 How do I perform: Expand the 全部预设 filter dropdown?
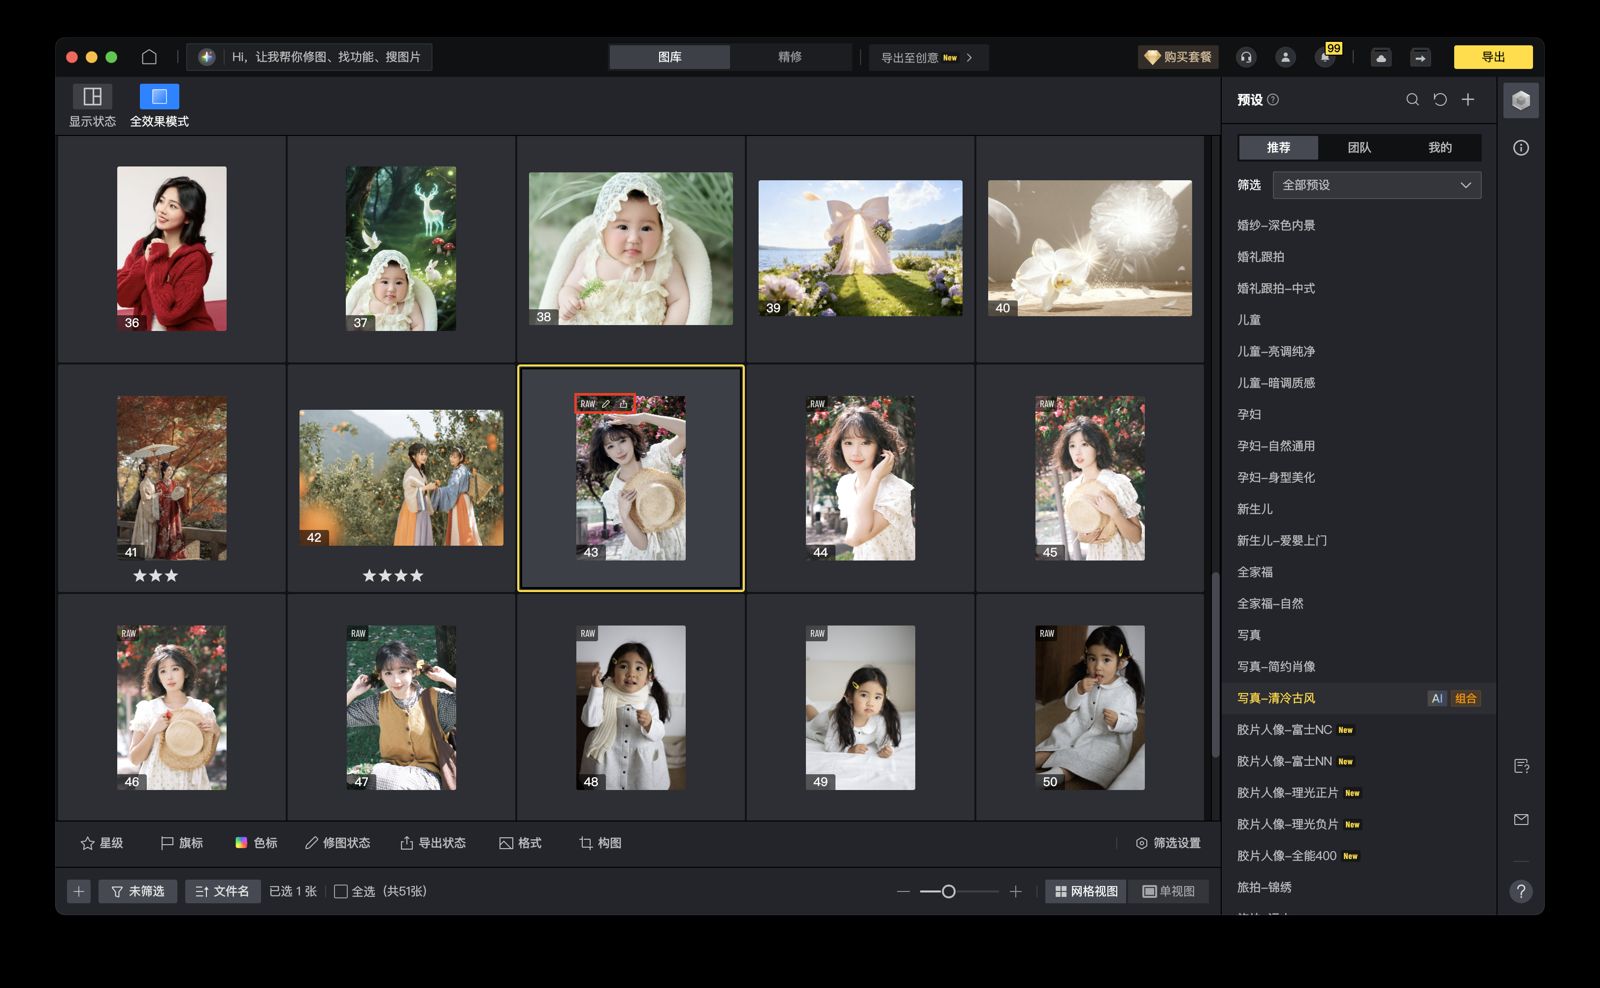click(1376, 185)
